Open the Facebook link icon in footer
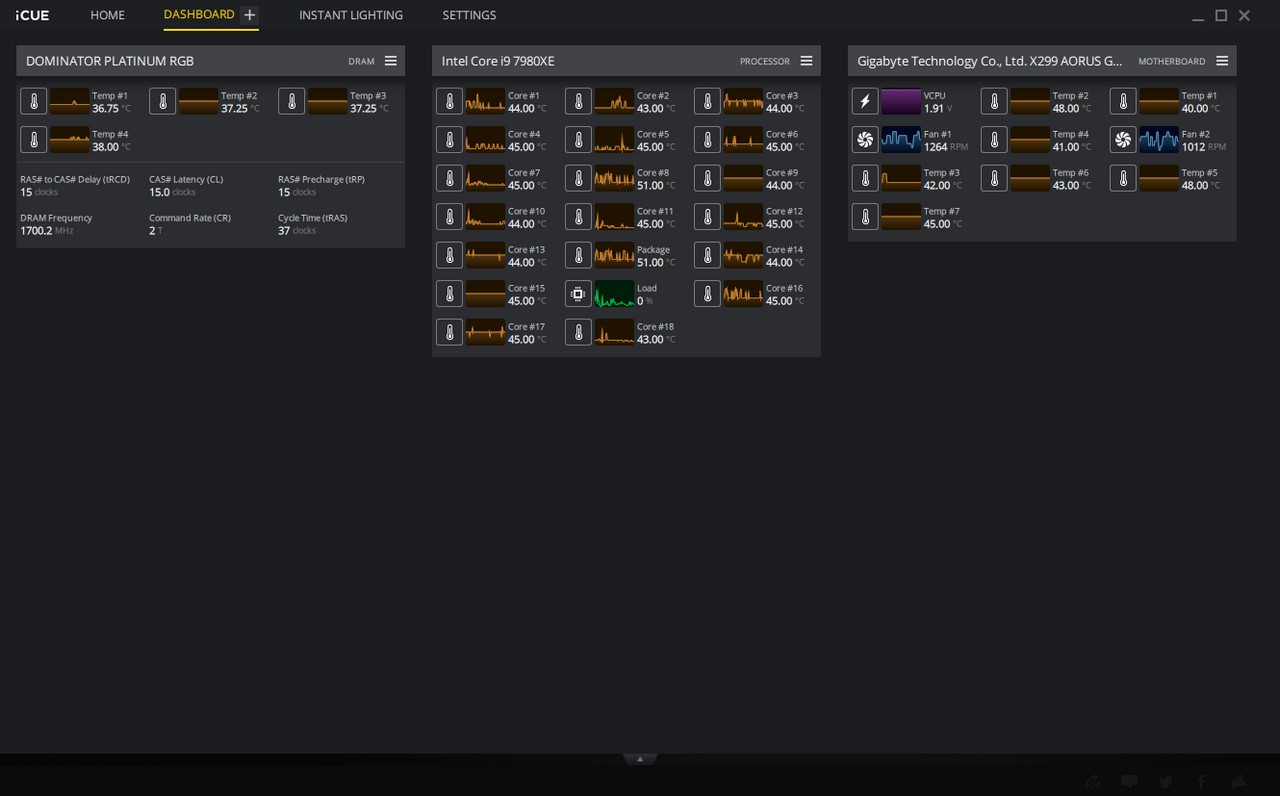The width and height of the screenshot is (1280, 796). pos(1202,781)
